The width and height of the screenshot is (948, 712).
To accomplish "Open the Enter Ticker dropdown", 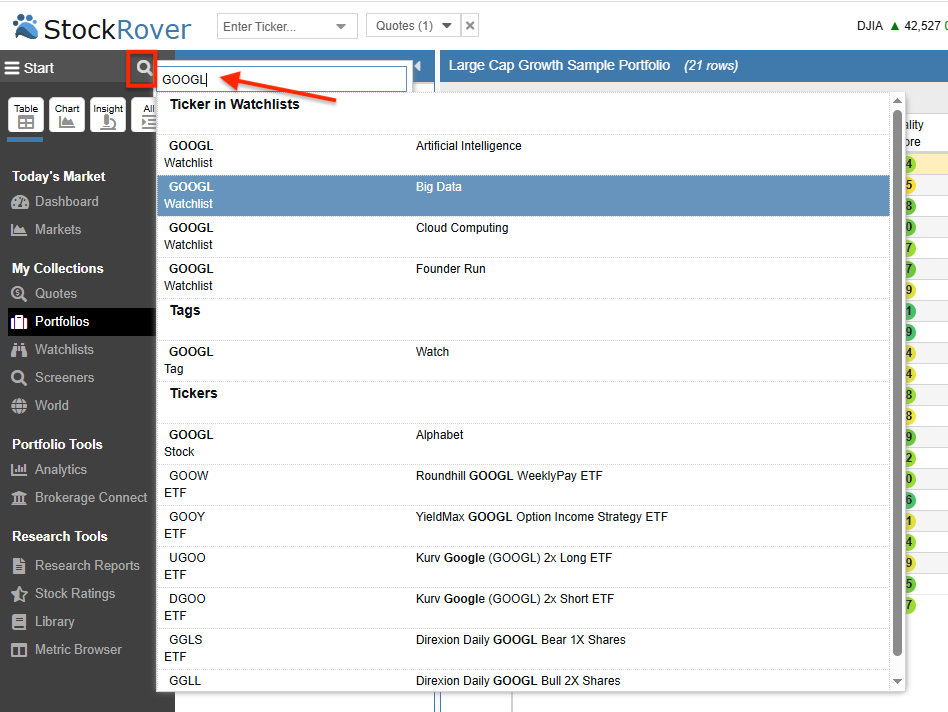I will (341, 27).
